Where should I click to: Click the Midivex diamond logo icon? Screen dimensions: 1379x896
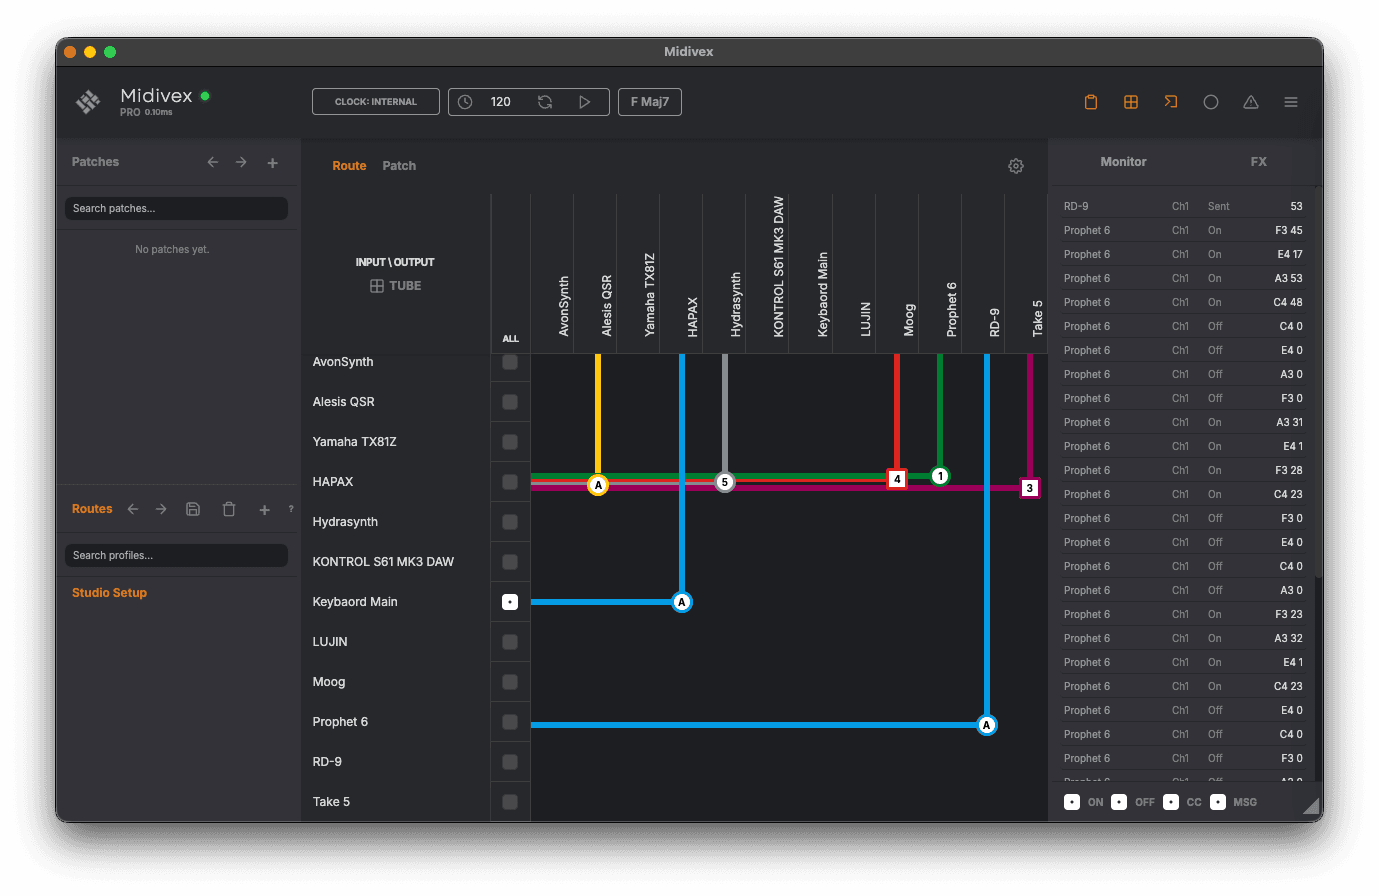click(x=87, y=101)
